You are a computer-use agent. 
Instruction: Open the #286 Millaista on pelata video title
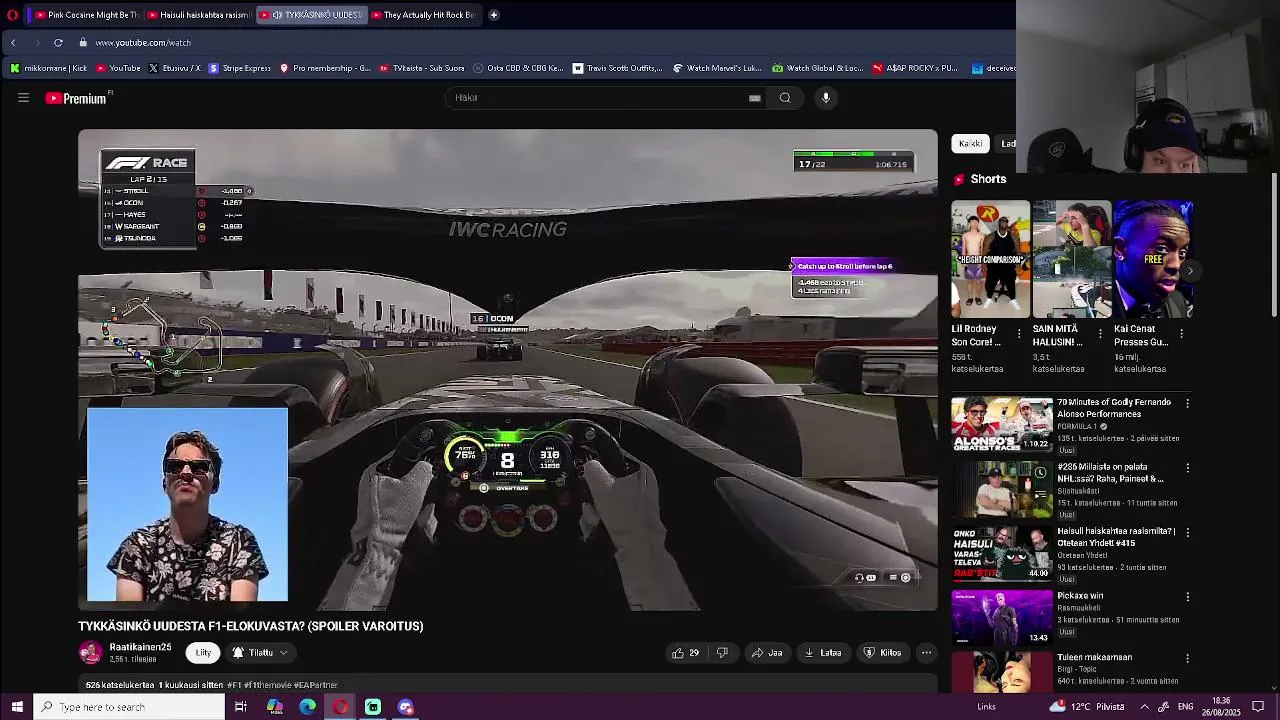tap(1110, 473)
